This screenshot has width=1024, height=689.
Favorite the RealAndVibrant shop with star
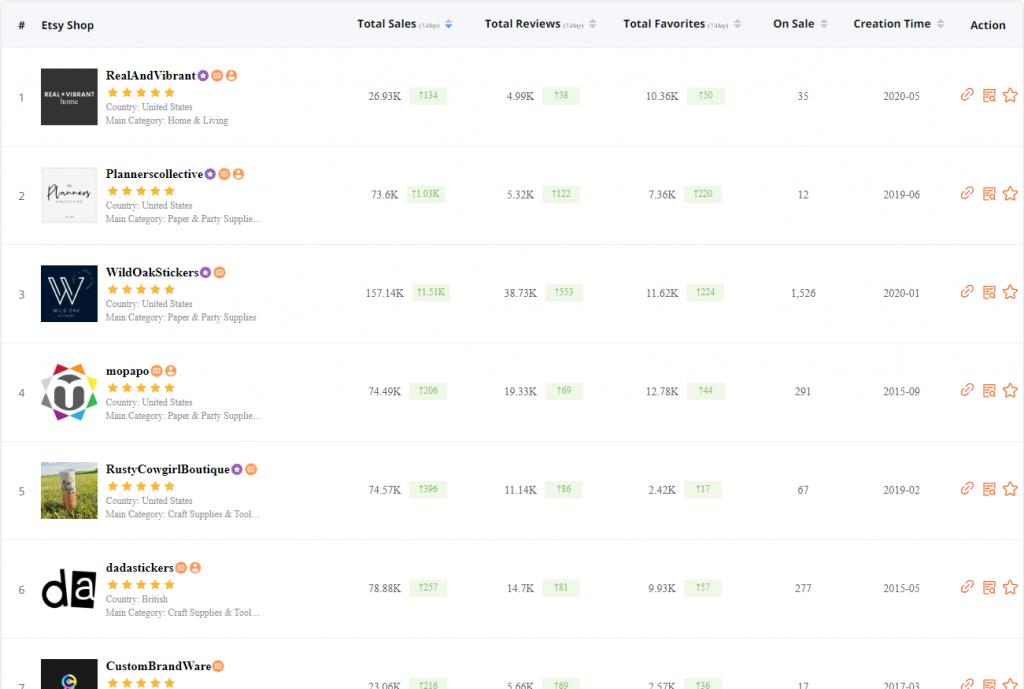coord(1010,96)
